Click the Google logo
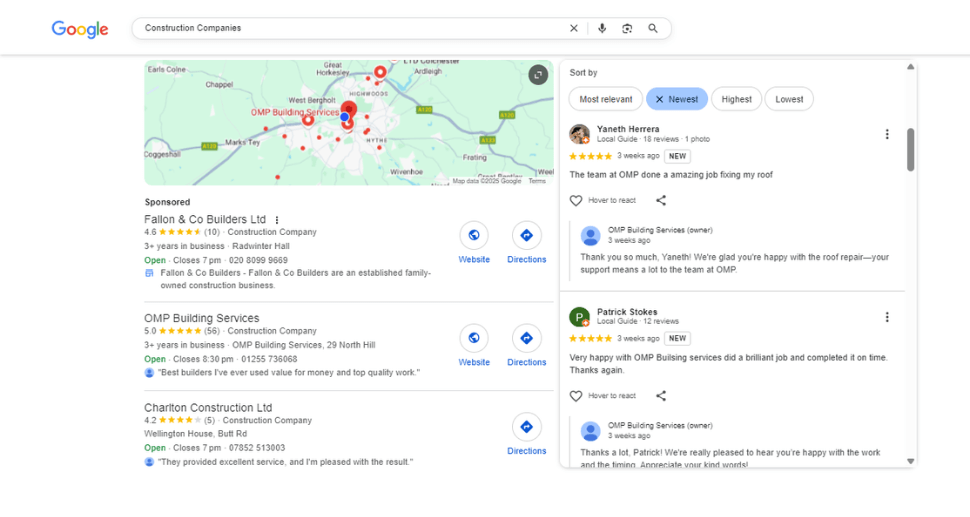The height and width of the screenshot is (517, 970). click(x=80, y=28)
